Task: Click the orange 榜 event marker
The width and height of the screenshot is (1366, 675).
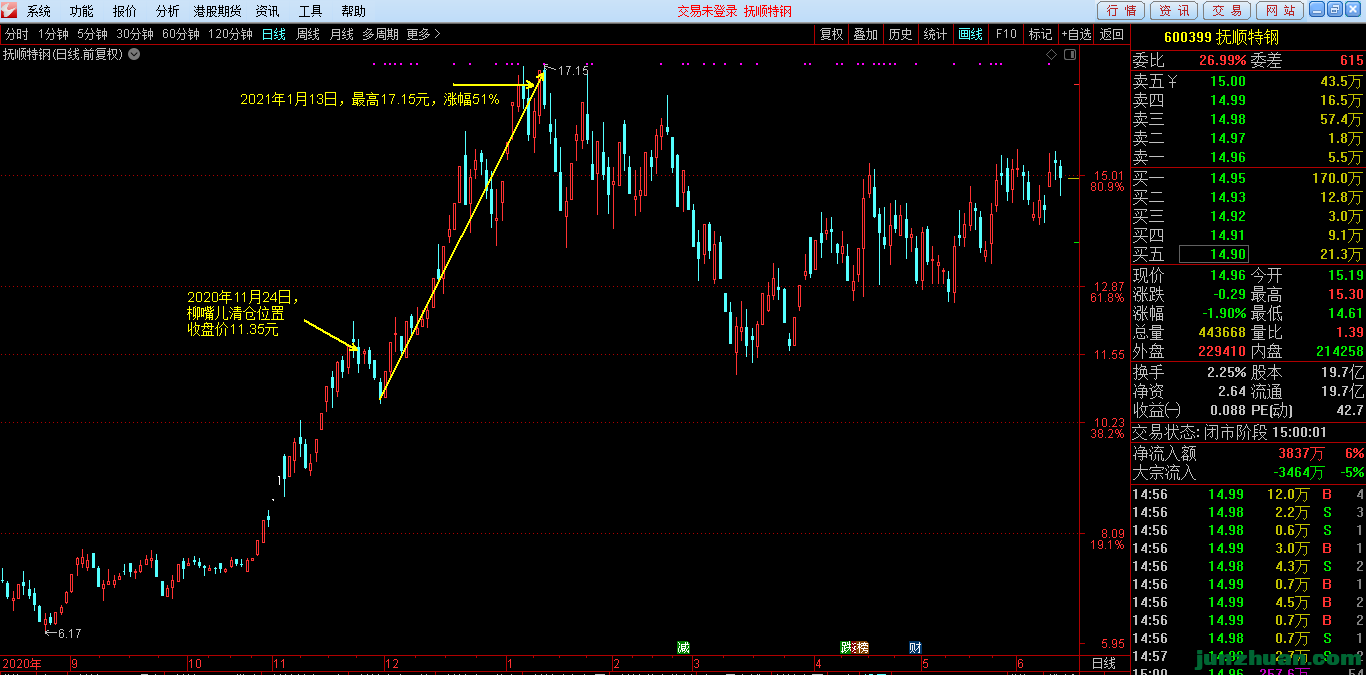Action: point(861,647)
